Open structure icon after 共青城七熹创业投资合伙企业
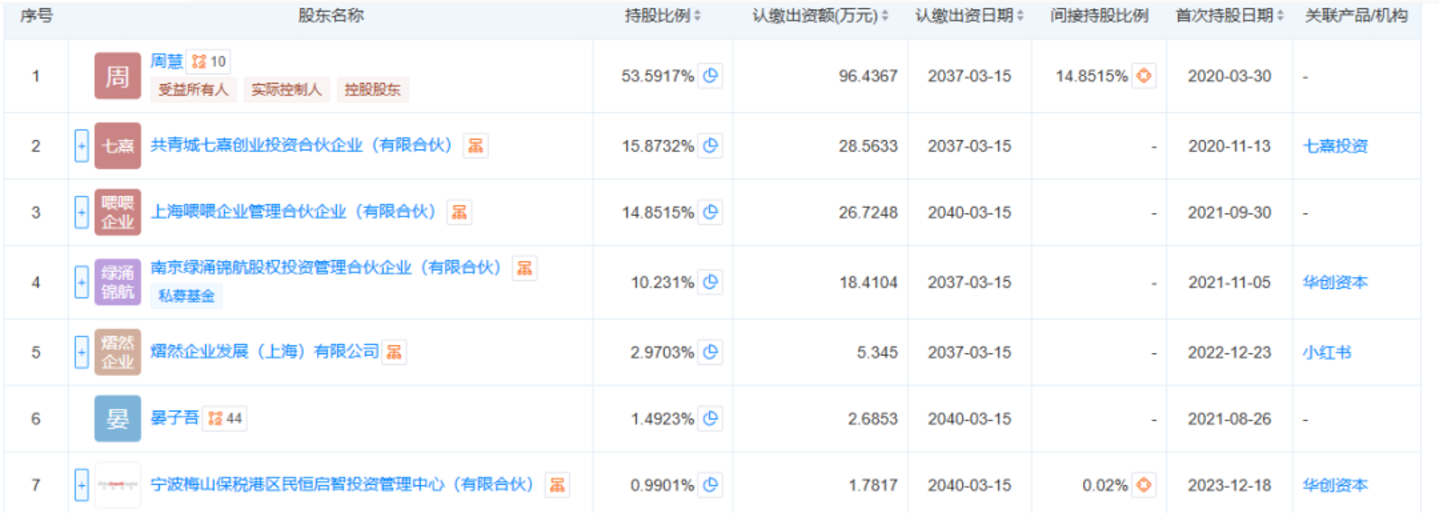The height and width of the screenshot is (513, 1439). (x=475, y=146)
